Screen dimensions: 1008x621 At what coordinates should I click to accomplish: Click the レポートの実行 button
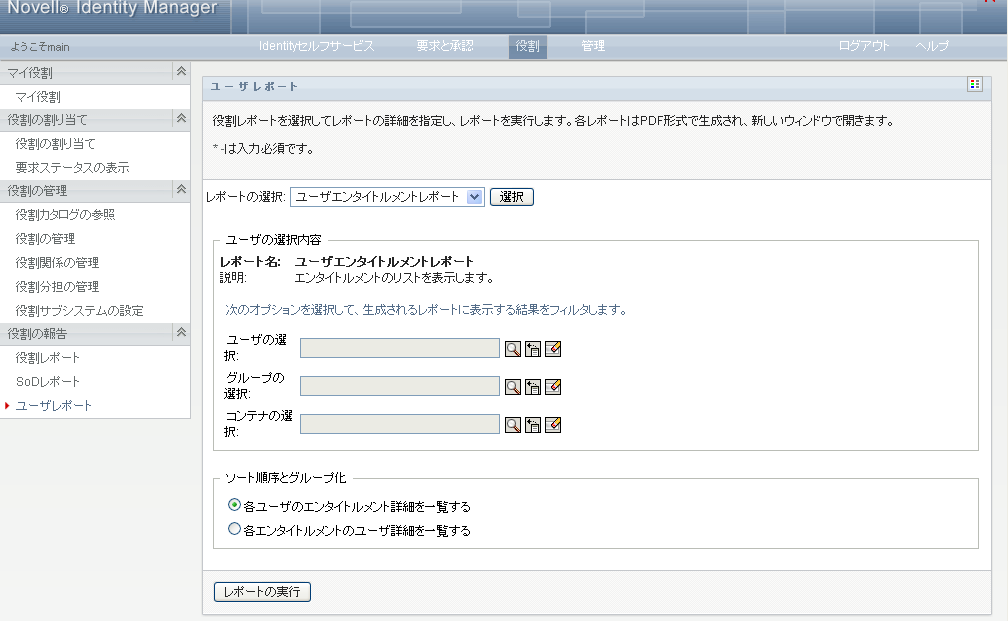[263, 592]
